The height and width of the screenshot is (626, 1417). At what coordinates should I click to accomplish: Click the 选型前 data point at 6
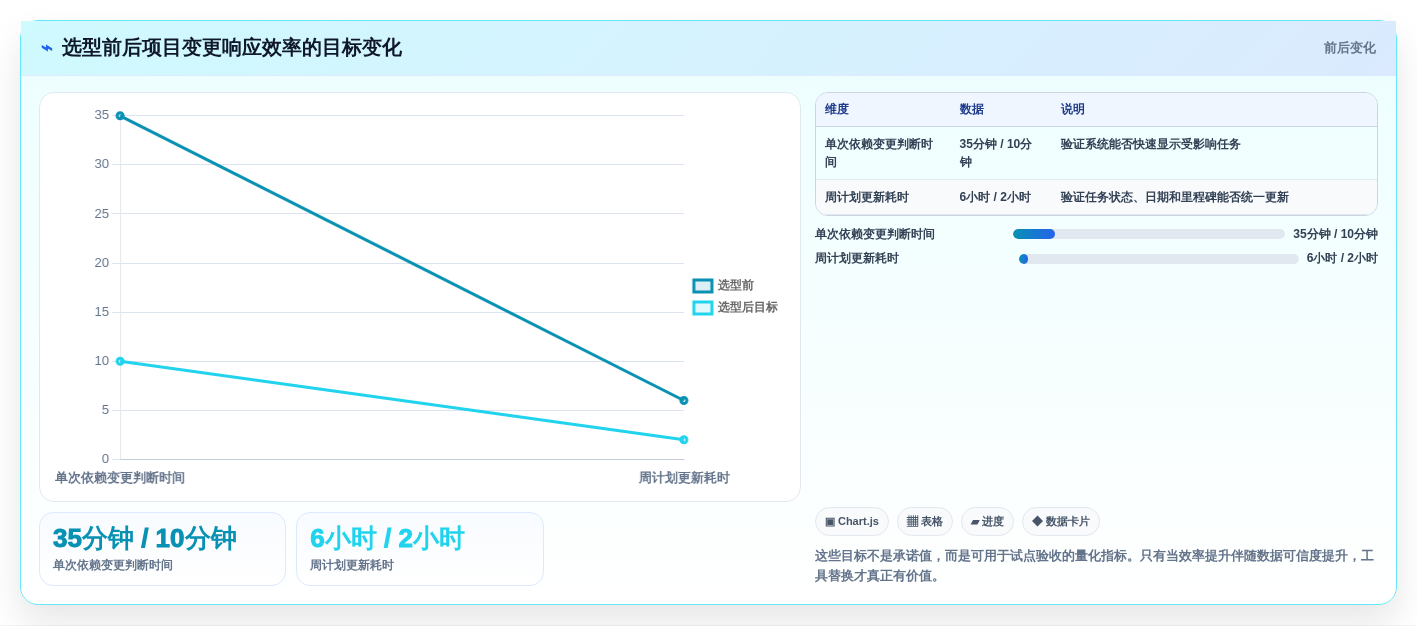point(684,400)
